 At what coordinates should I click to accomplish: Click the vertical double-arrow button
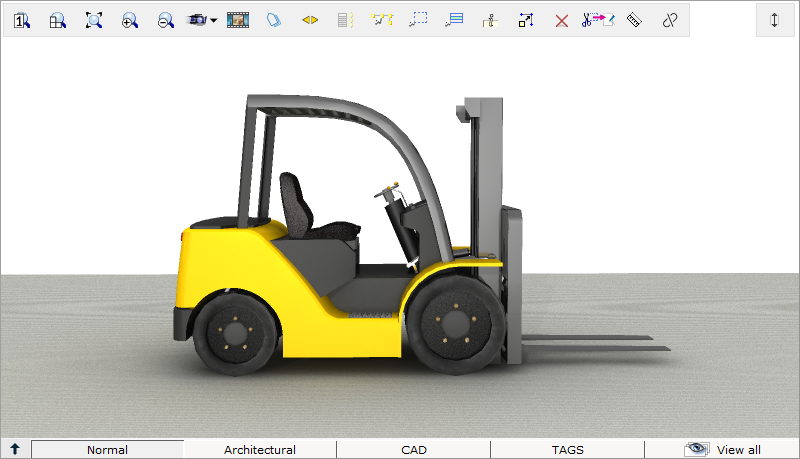pyautogui.click(x=774, y=20)
